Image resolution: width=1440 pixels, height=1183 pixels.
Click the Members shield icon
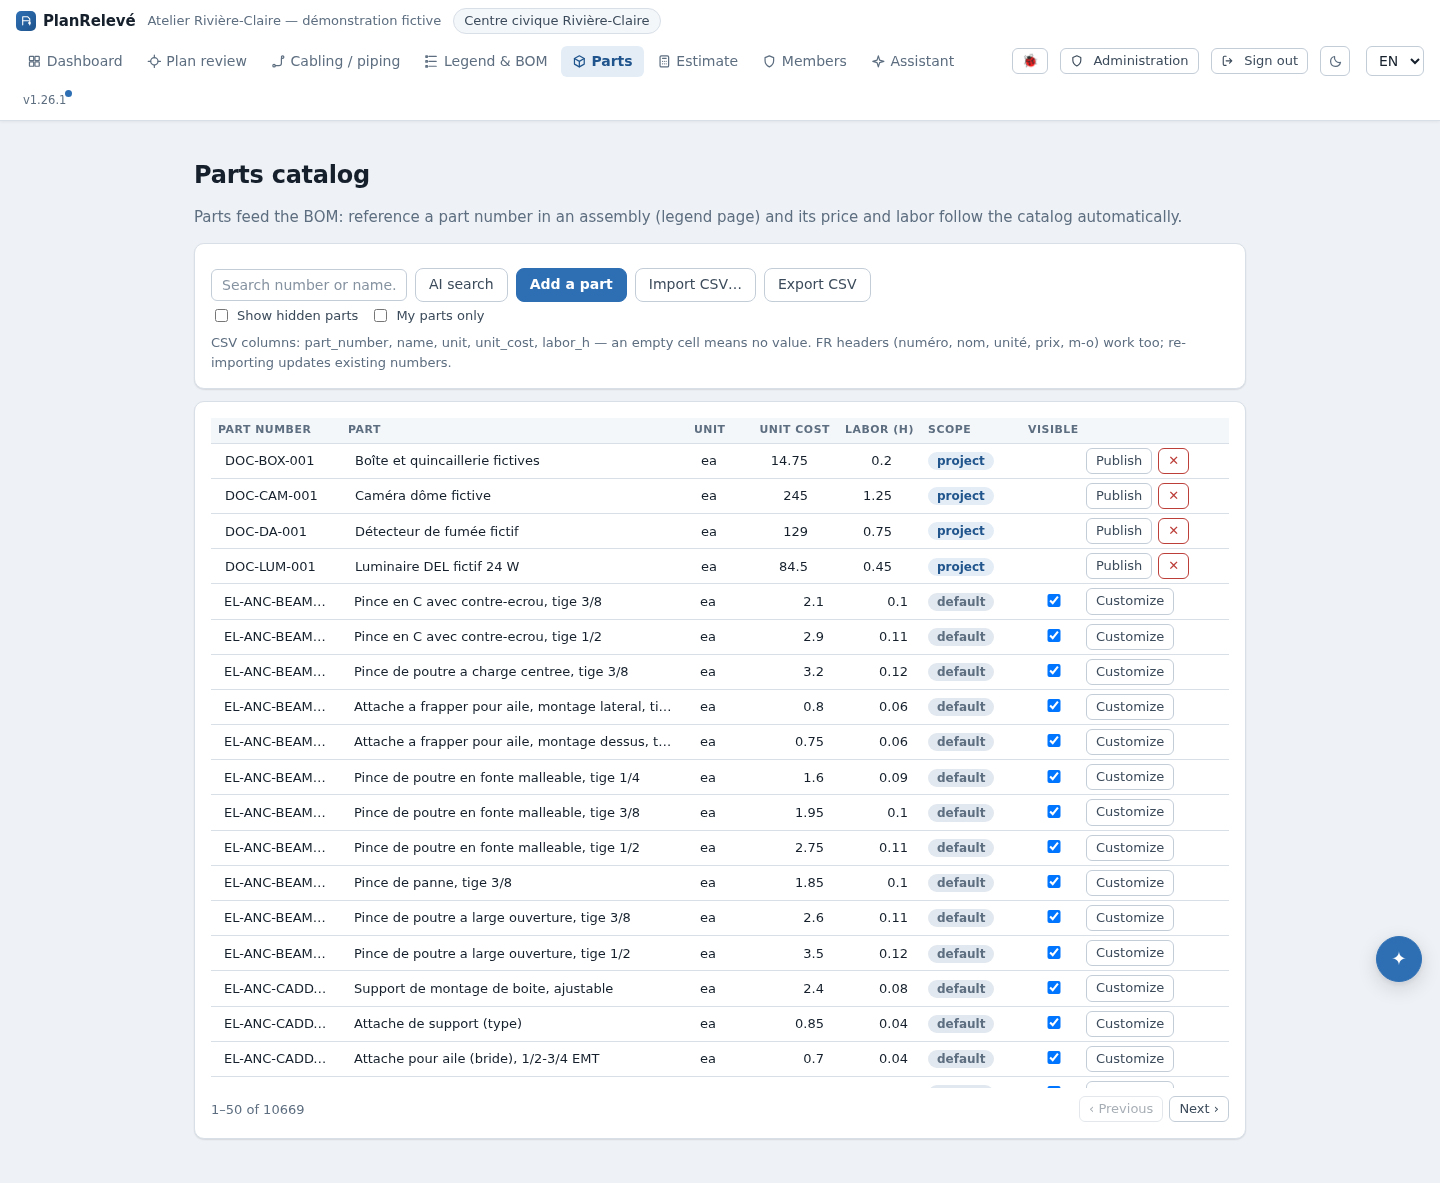point(769,61)
